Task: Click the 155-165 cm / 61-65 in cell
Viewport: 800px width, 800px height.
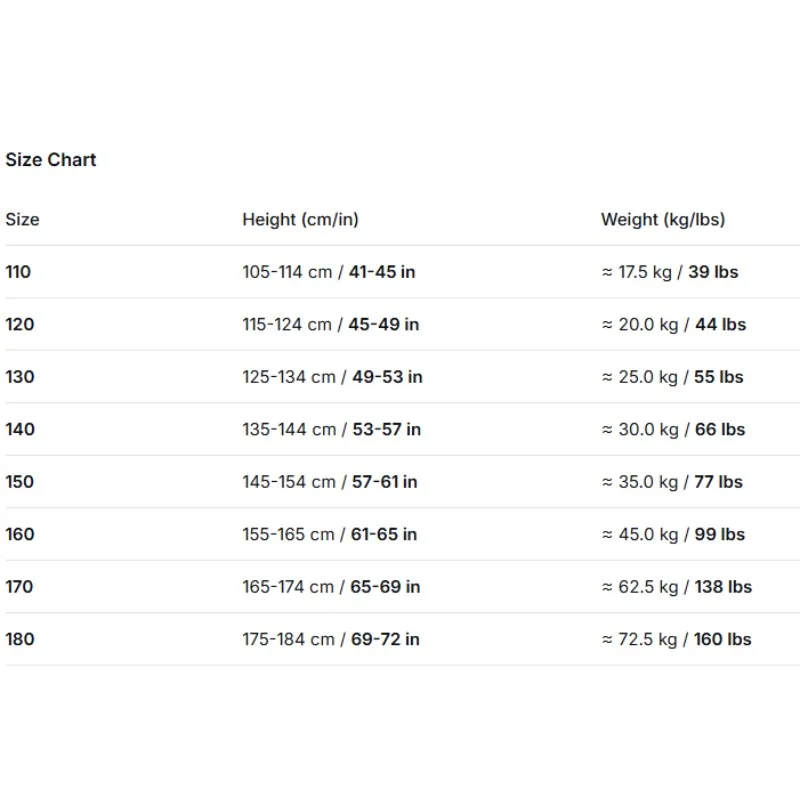Action: (x=330, y=534)
